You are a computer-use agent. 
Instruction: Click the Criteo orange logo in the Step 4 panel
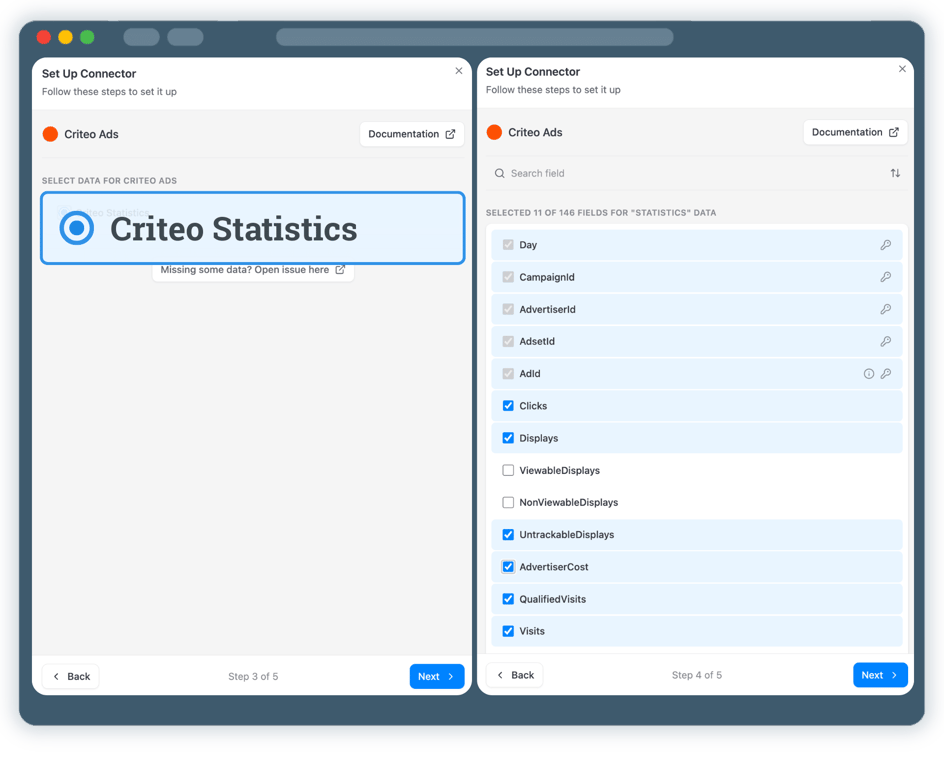[x=494, y=132]
